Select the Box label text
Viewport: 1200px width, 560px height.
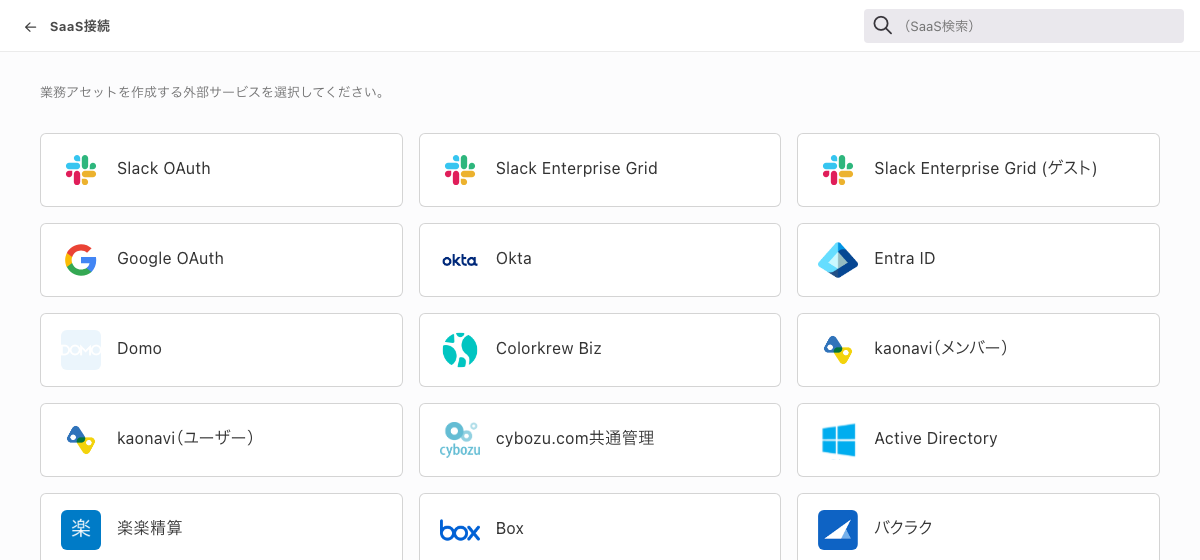pos(510,529)
